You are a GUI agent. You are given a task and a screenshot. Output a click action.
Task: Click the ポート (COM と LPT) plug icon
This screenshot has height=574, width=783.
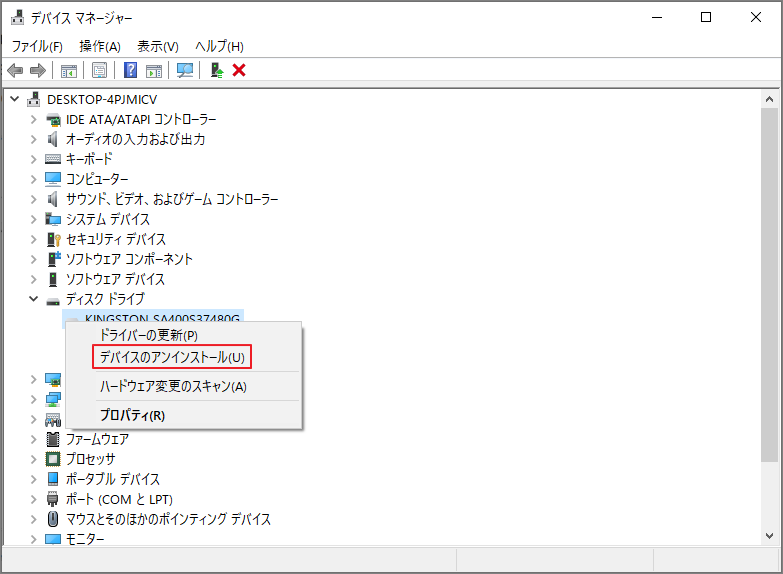click(x=52, y=499)
